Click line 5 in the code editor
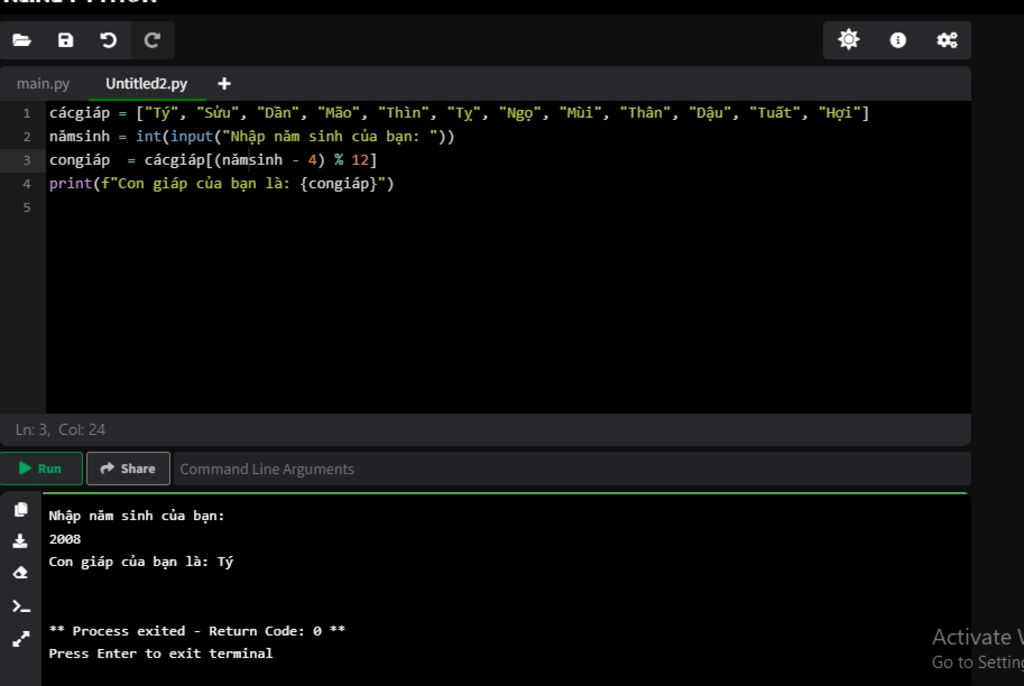Screen dimensions: 1024x686 300,207
